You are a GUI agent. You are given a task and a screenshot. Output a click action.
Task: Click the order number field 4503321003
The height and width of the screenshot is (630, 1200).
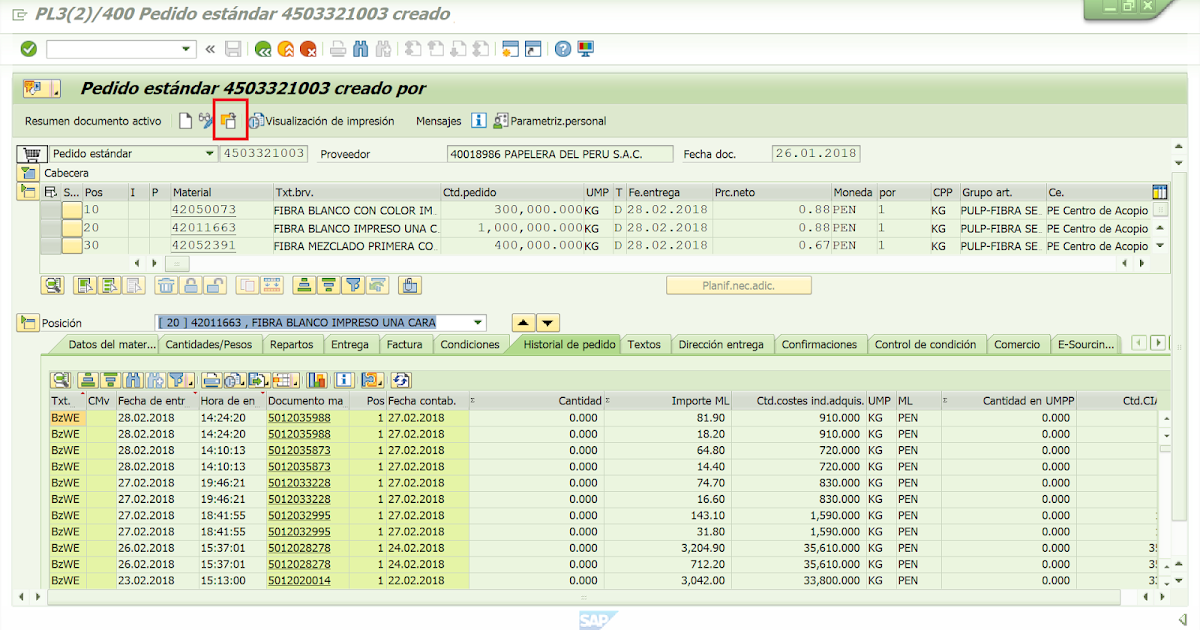coord(263,154)
